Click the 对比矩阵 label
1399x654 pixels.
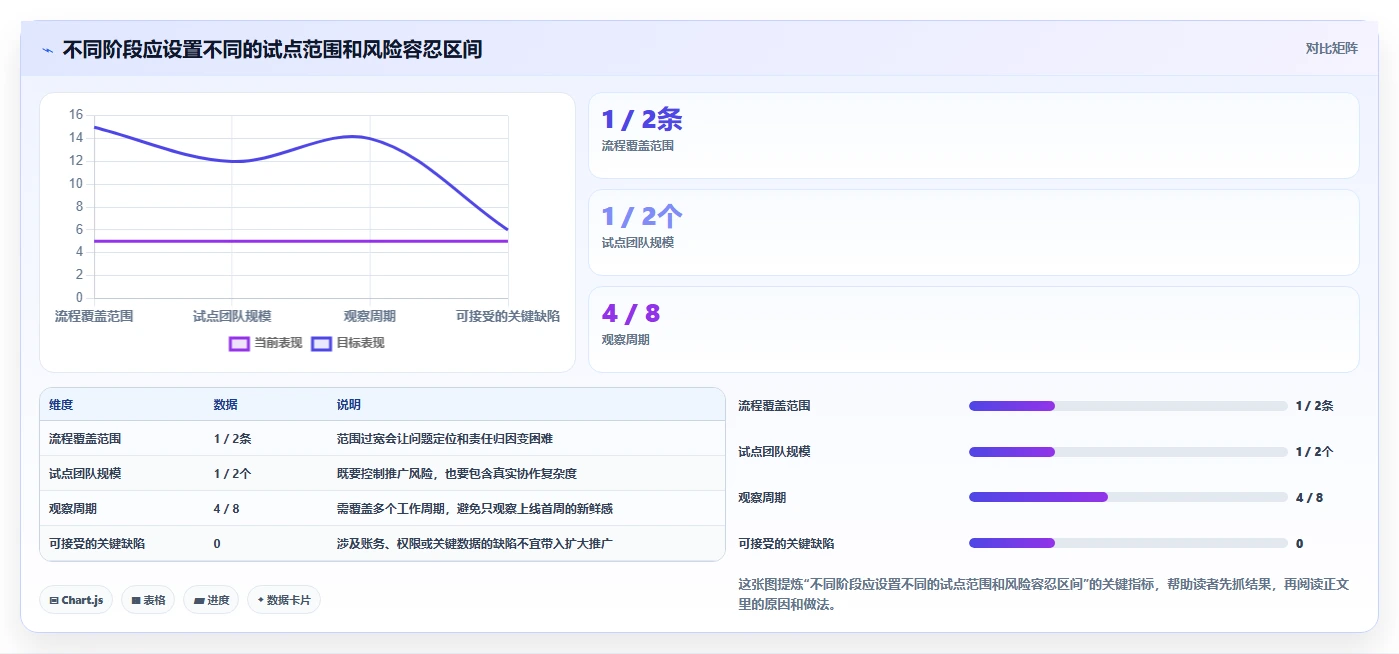[1331, 48]
